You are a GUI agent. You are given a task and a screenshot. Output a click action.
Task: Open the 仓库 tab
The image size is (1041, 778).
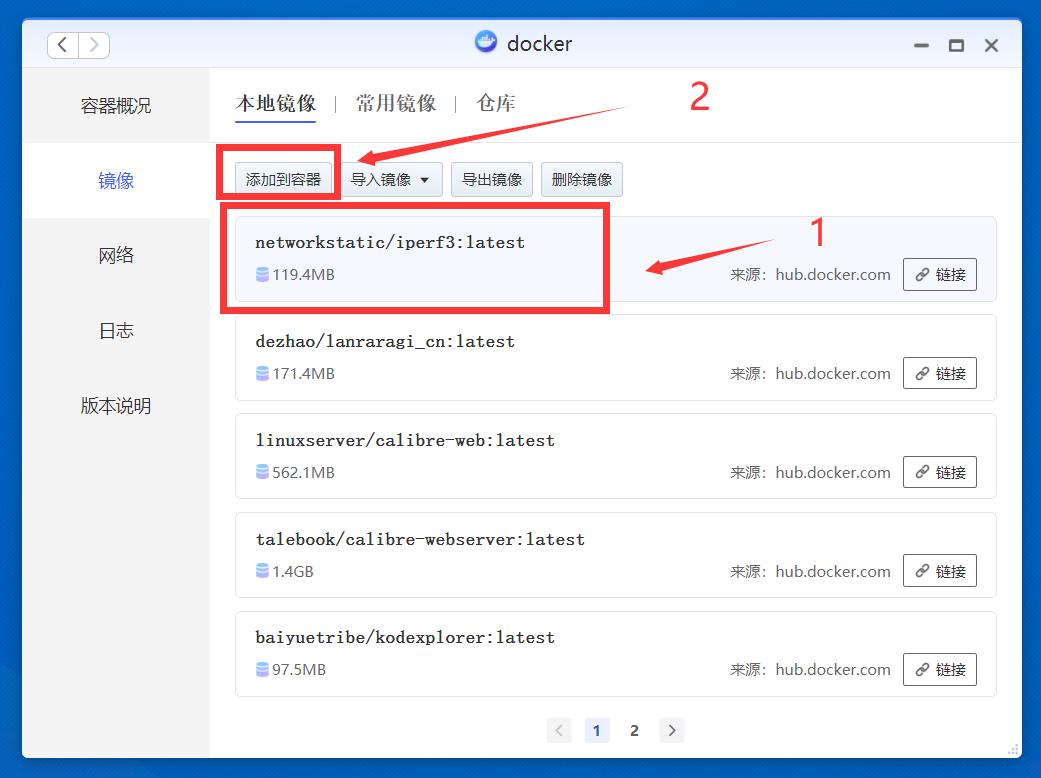(x=494, y=102)
